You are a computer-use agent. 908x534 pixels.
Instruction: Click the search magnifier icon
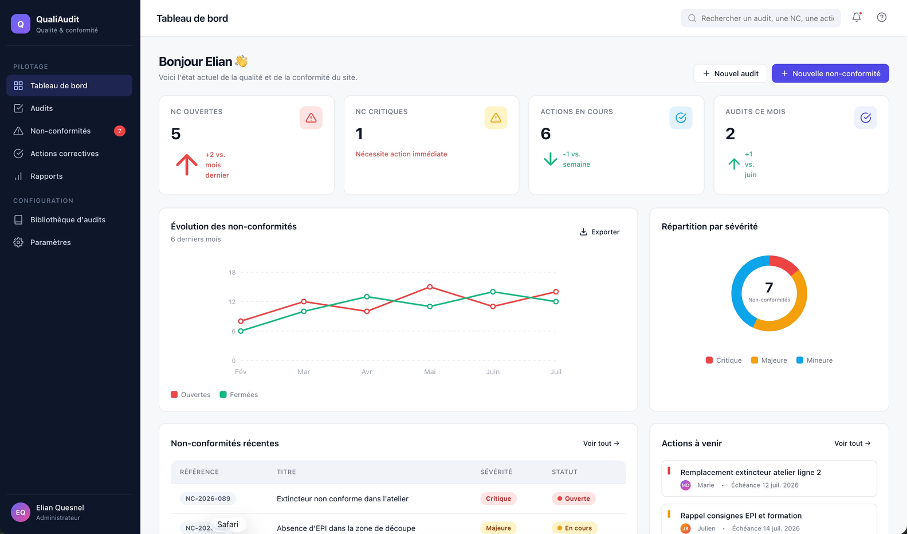pyautogui.click(x=691, y=18)
